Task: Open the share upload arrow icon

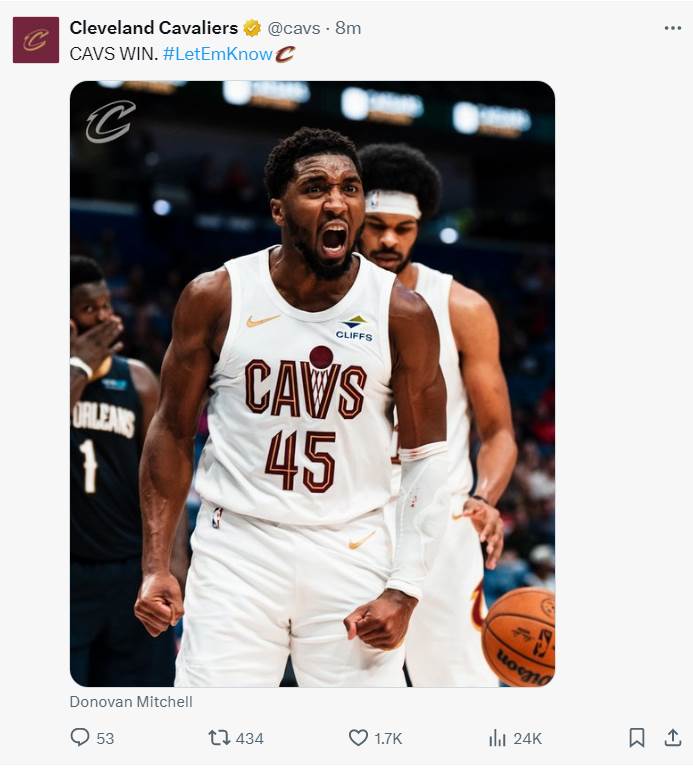Action: click(673, 737)
